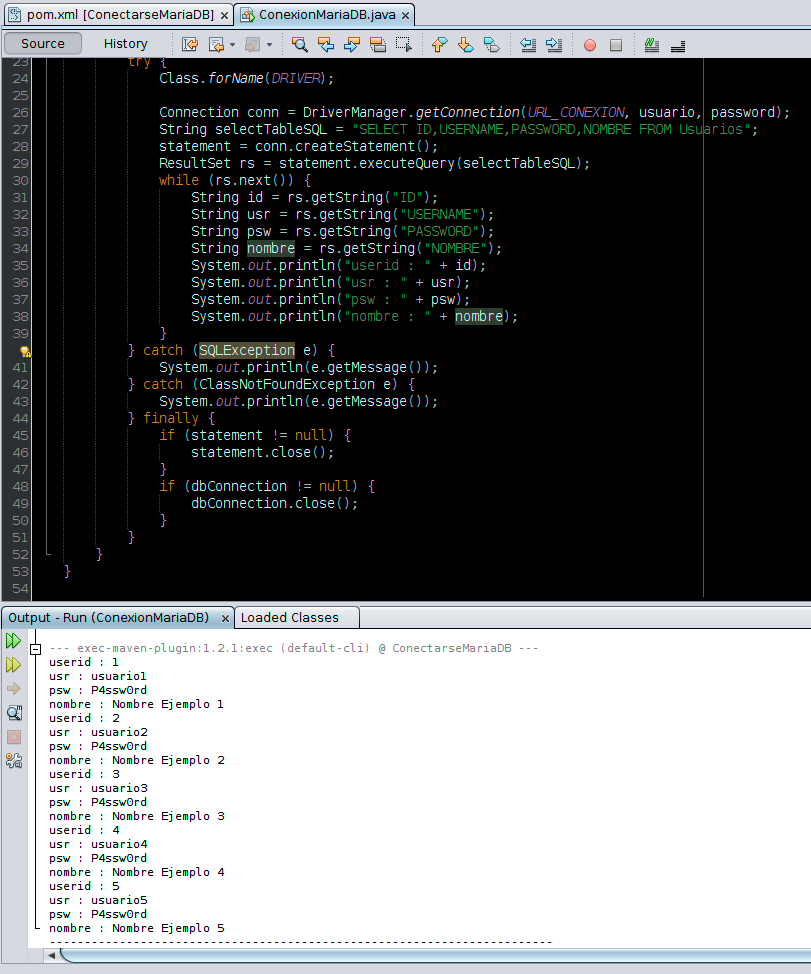Comment out the current line

point(652,44)
